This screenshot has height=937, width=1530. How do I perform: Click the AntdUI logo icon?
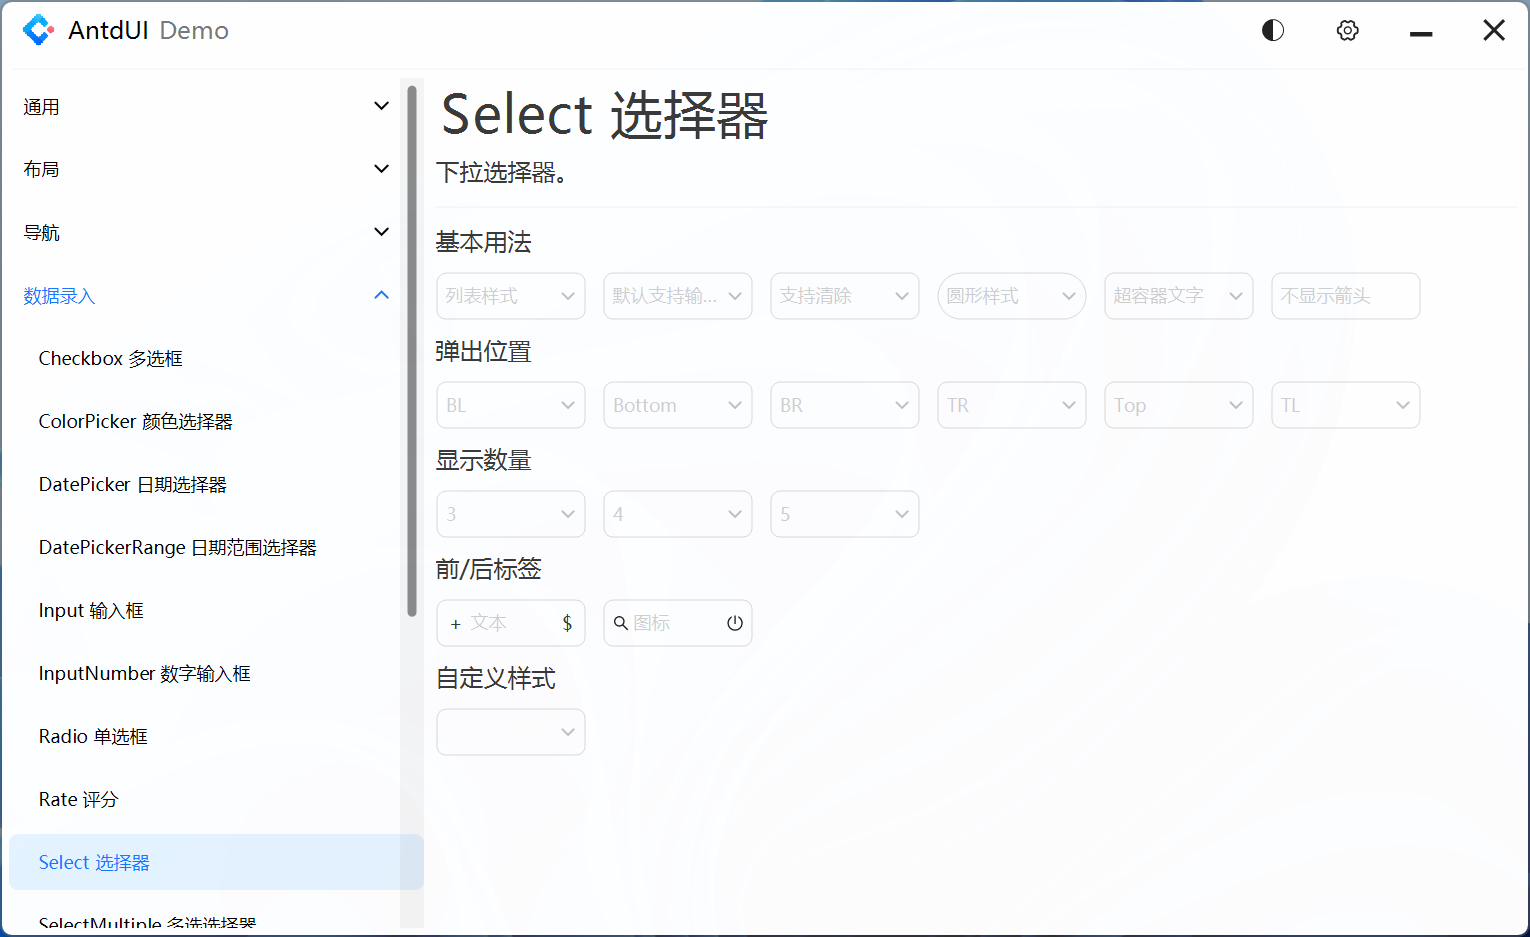38,30
